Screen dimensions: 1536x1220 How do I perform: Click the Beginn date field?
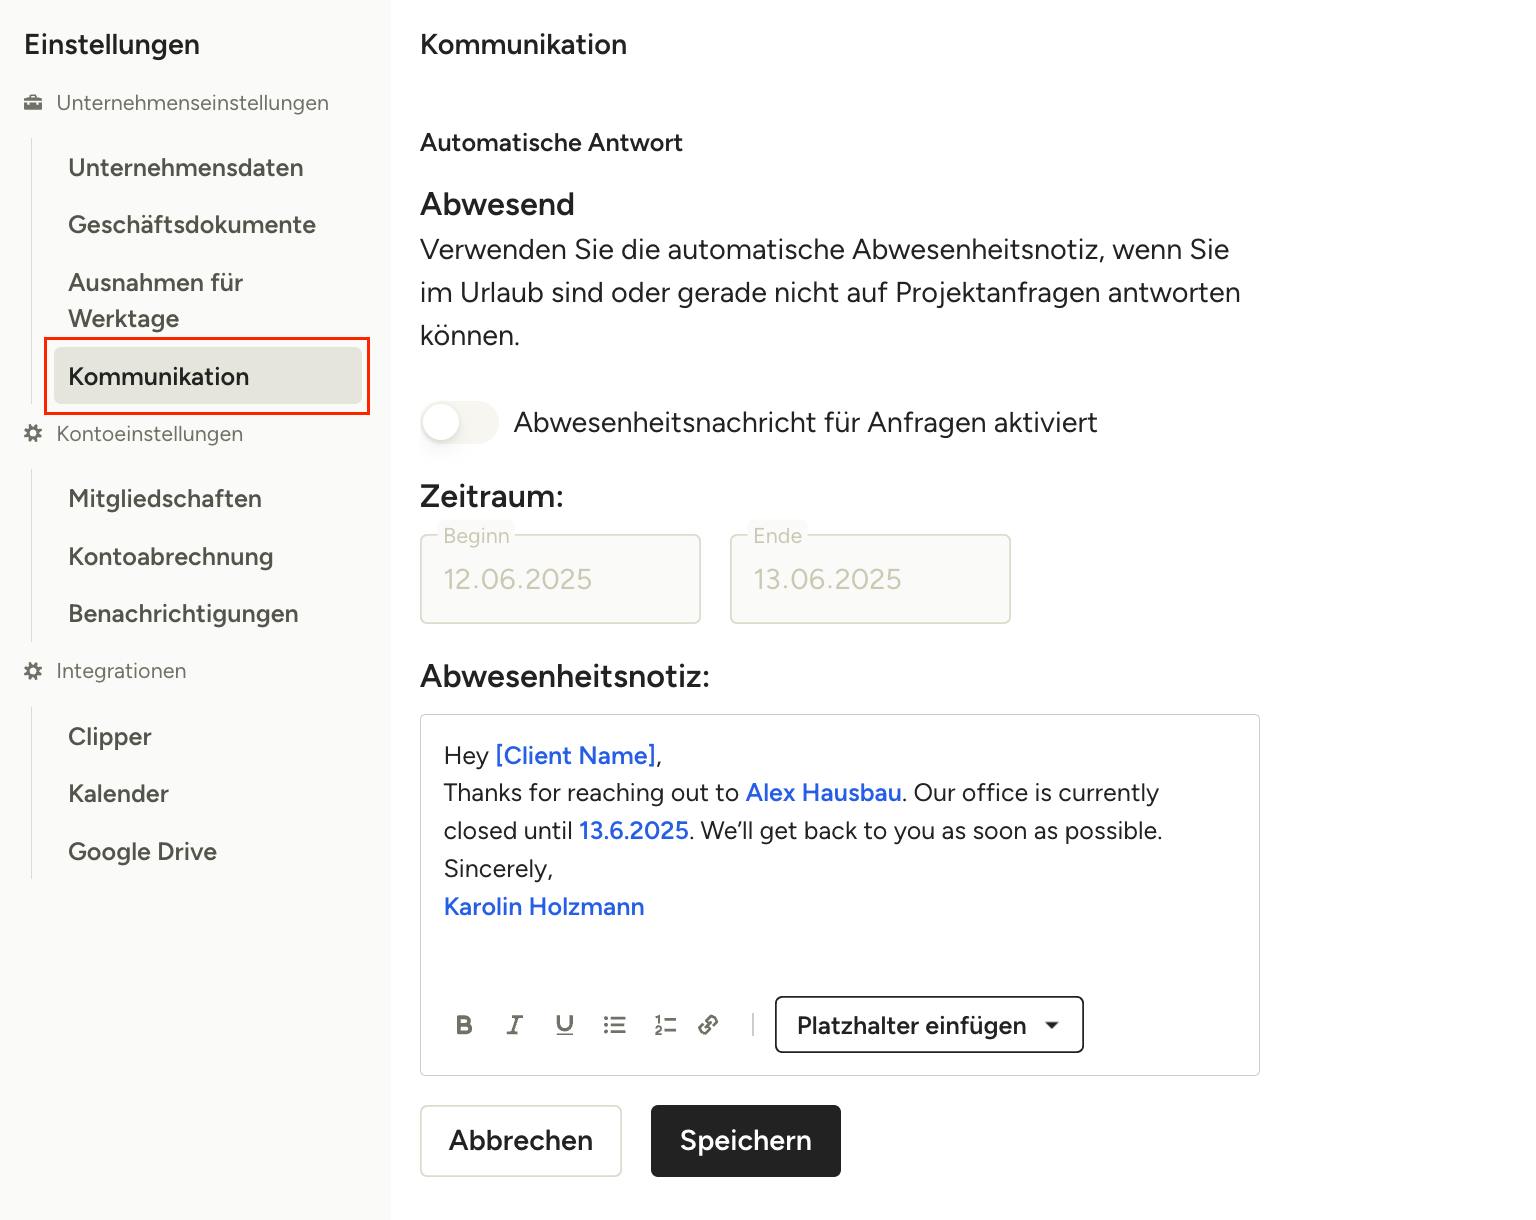click(560, 579)
